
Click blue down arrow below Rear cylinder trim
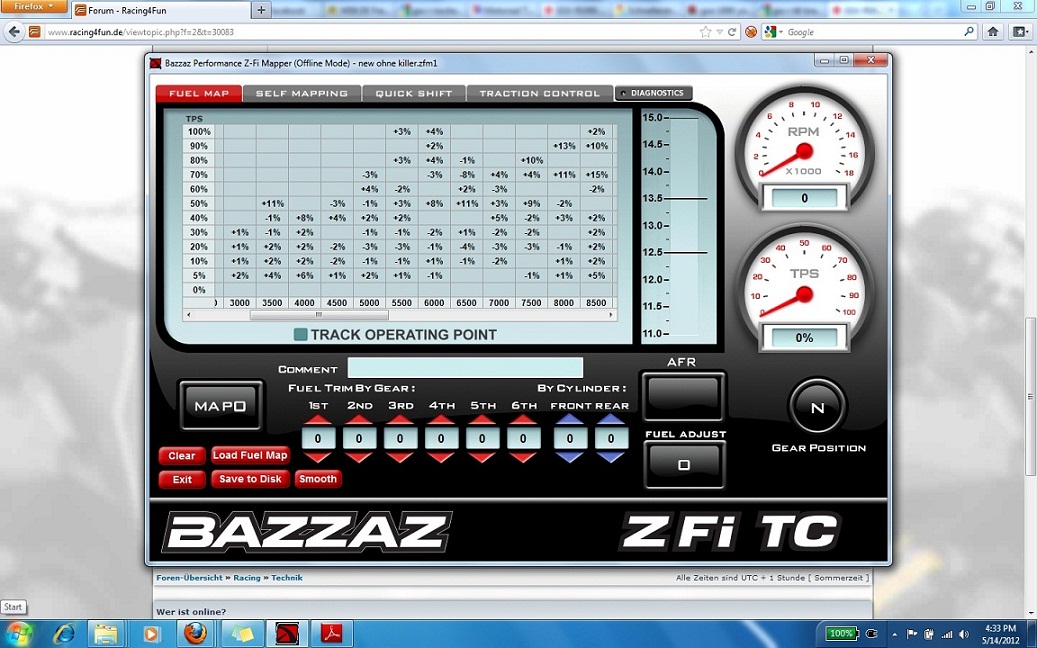(609, 457)
